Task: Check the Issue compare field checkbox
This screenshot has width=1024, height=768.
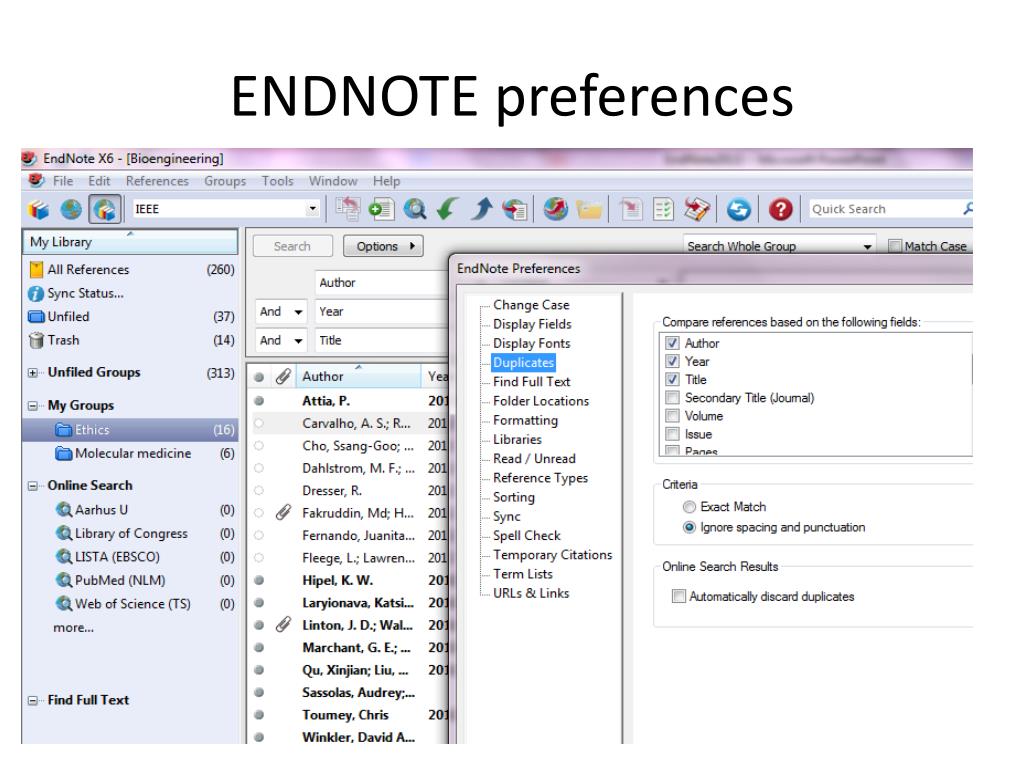Action: tap(672, 434)
